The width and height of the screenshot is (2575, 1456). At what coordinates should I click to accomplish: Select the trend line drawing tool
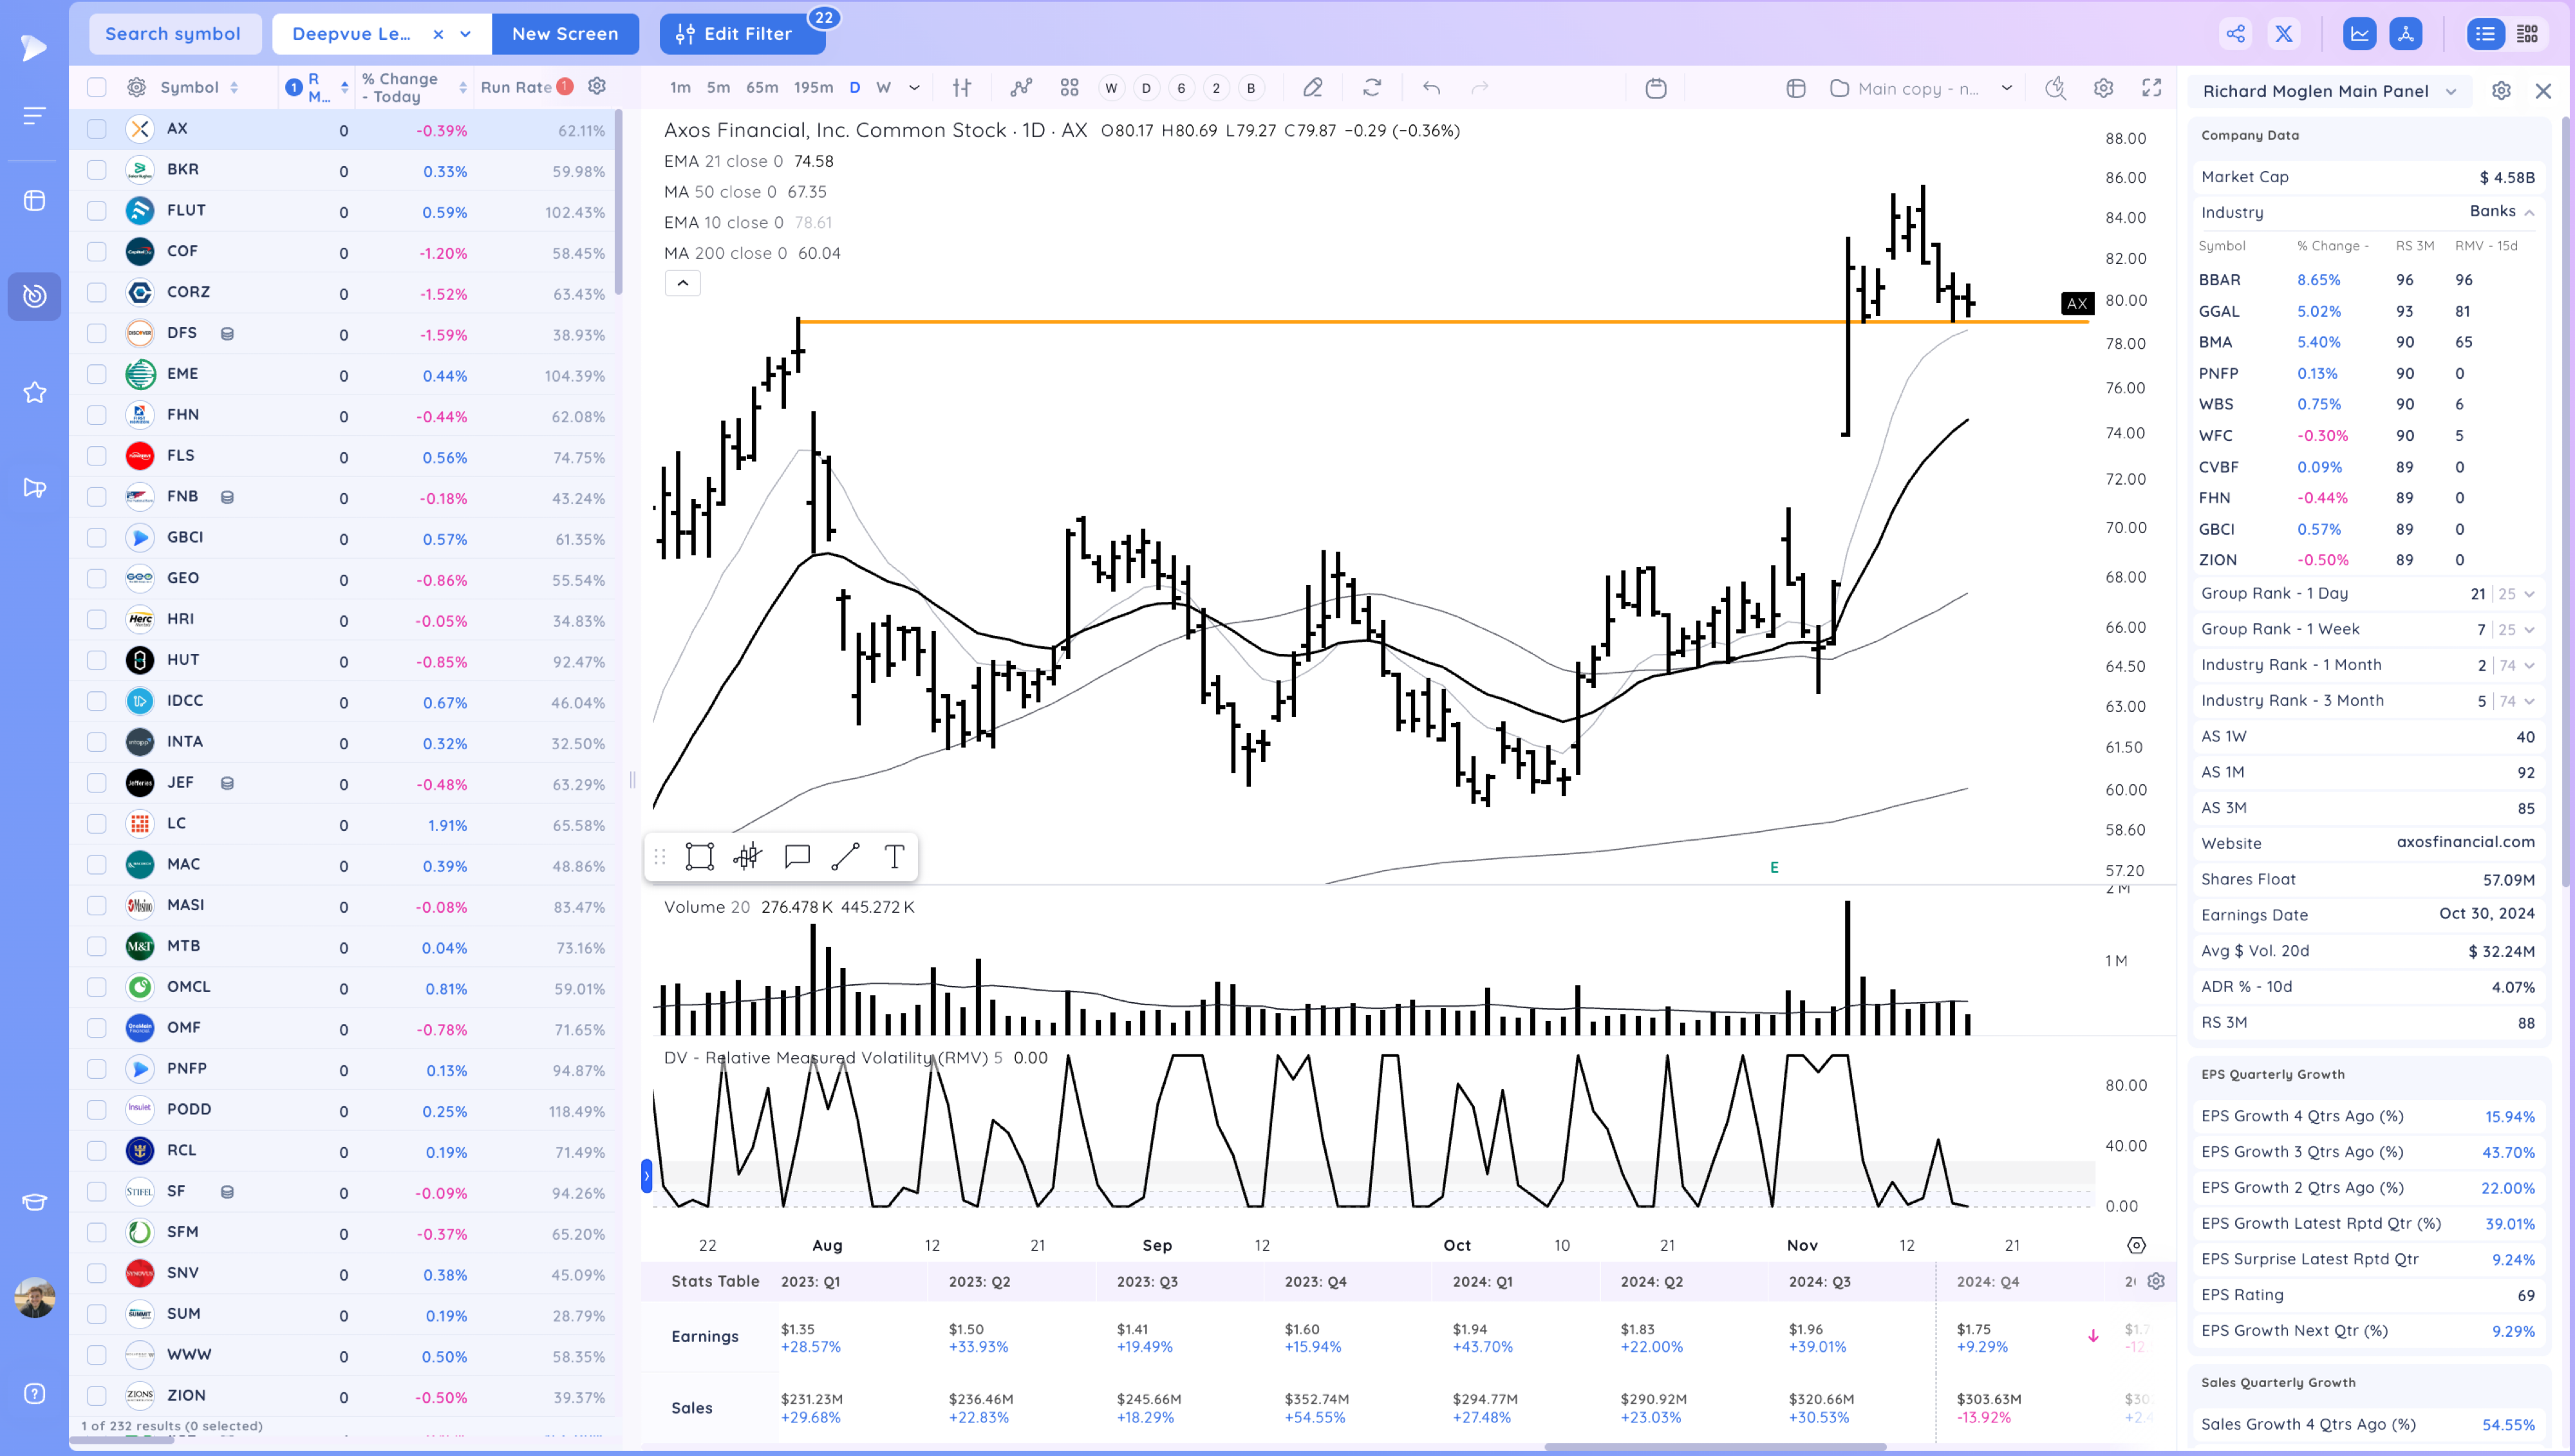point(845,856)
